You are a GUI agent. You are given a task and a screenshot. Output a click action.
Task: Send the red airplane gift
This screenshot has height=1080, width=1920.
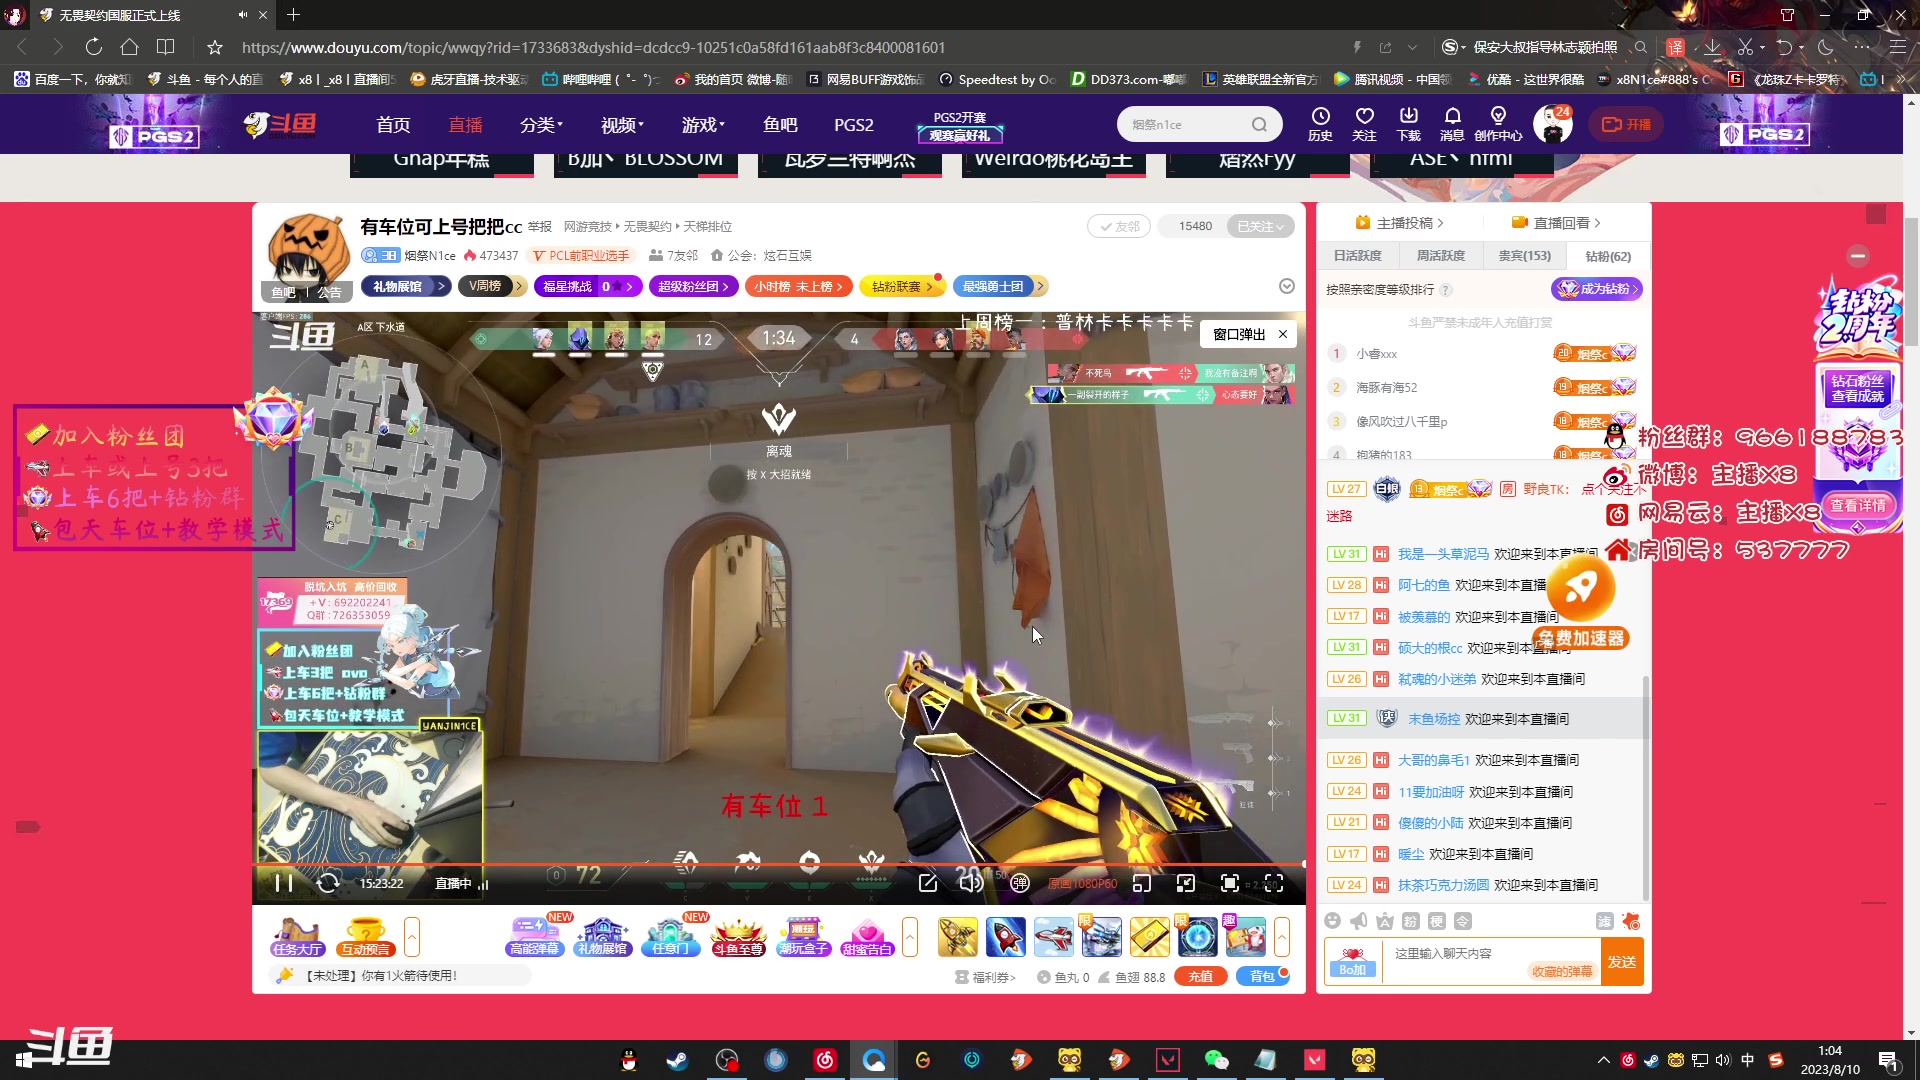(1054, 937)
